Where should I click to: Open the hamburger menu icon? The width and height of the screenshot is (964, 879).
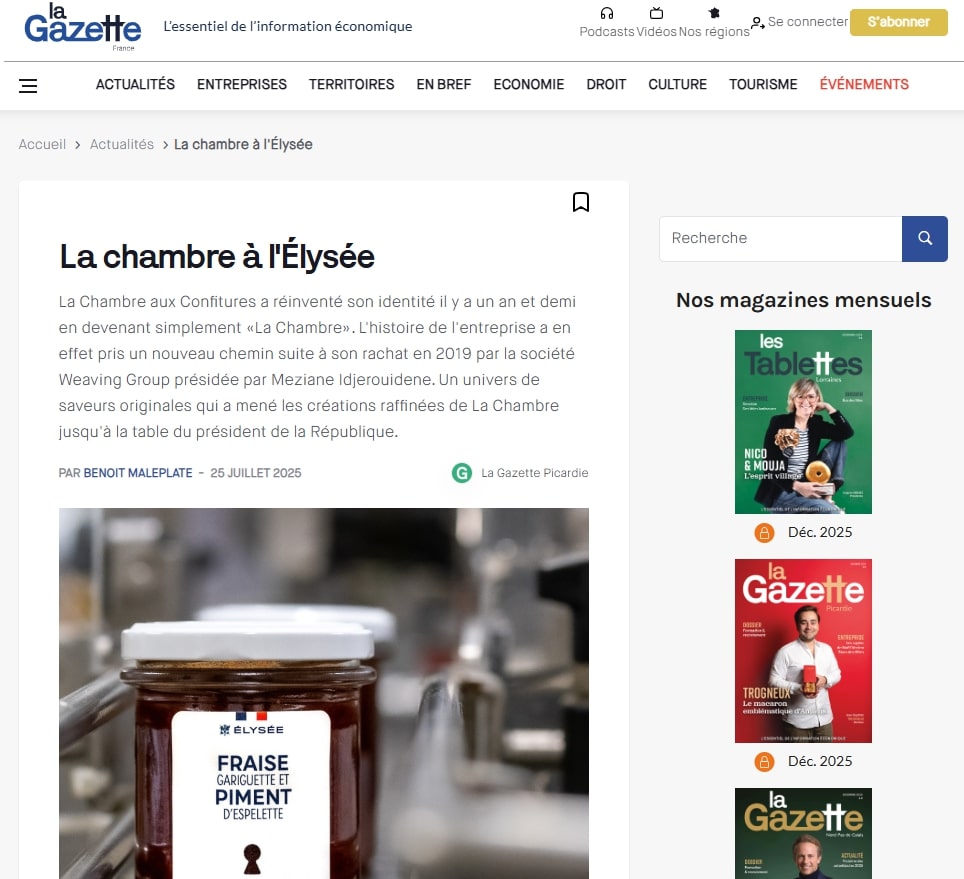tap(28, 85)
